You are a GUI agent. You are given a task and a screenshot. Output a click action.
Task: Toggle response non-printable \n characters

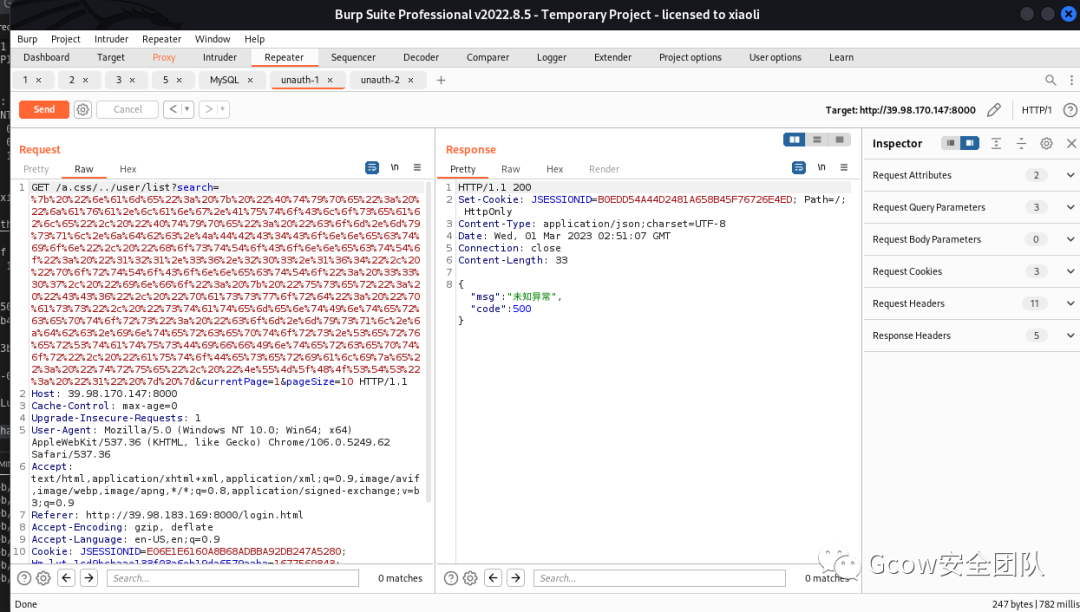tap(822, 167)
